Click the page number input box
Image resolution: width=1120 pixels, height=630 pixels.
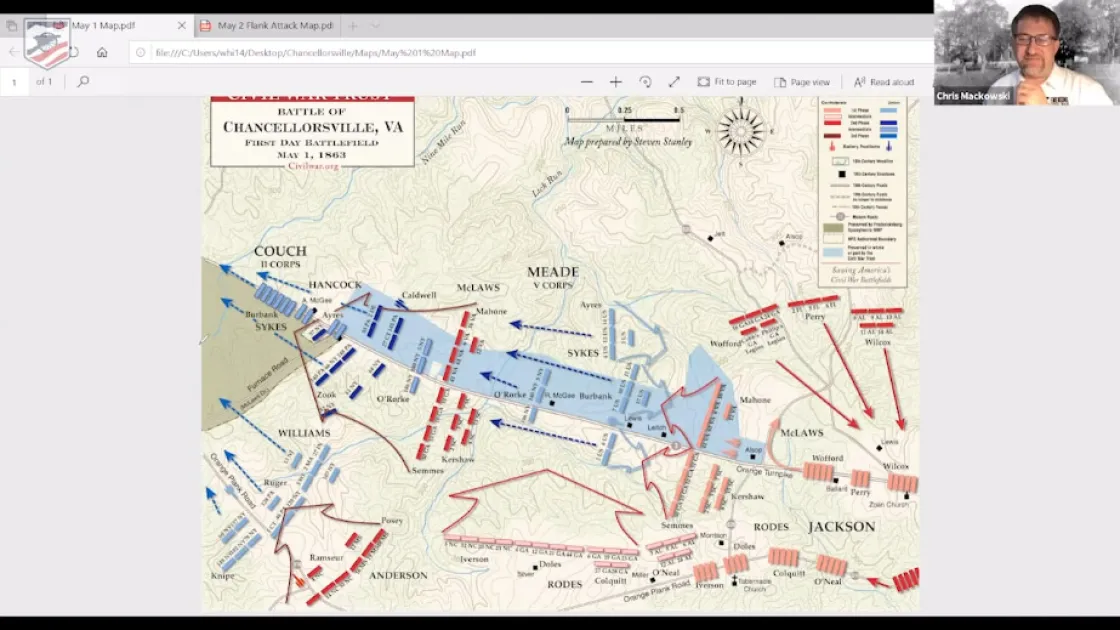tap(15, 82)
